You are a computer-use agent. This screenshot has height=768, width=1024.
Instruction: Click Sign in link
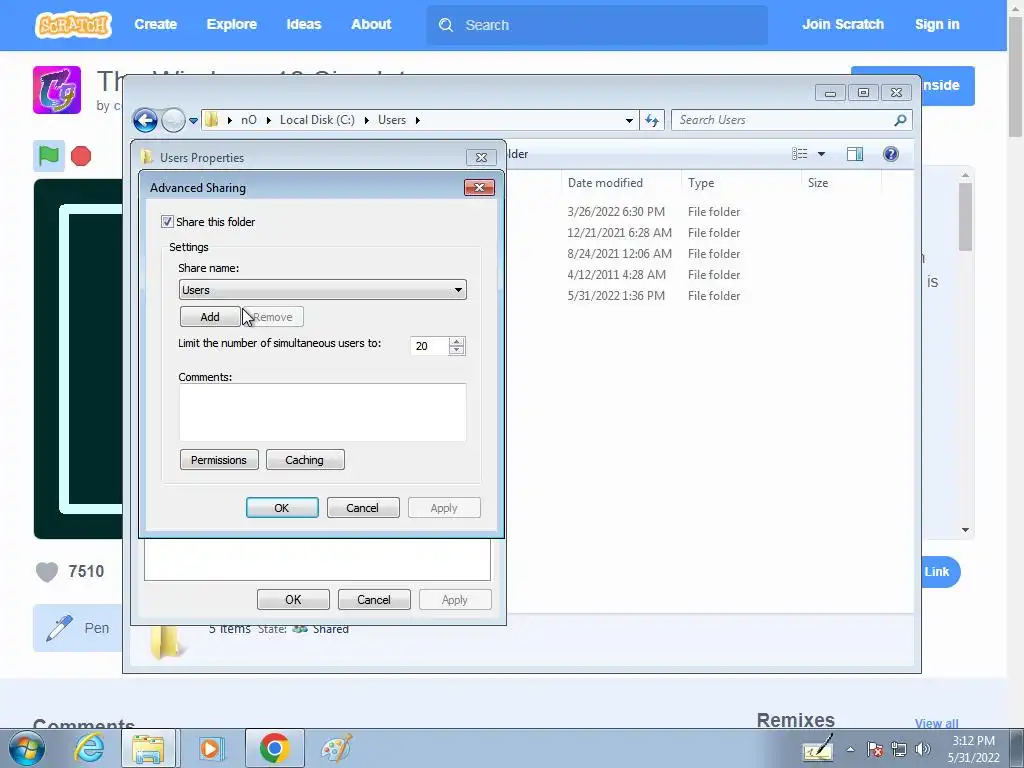coord(936,24)
